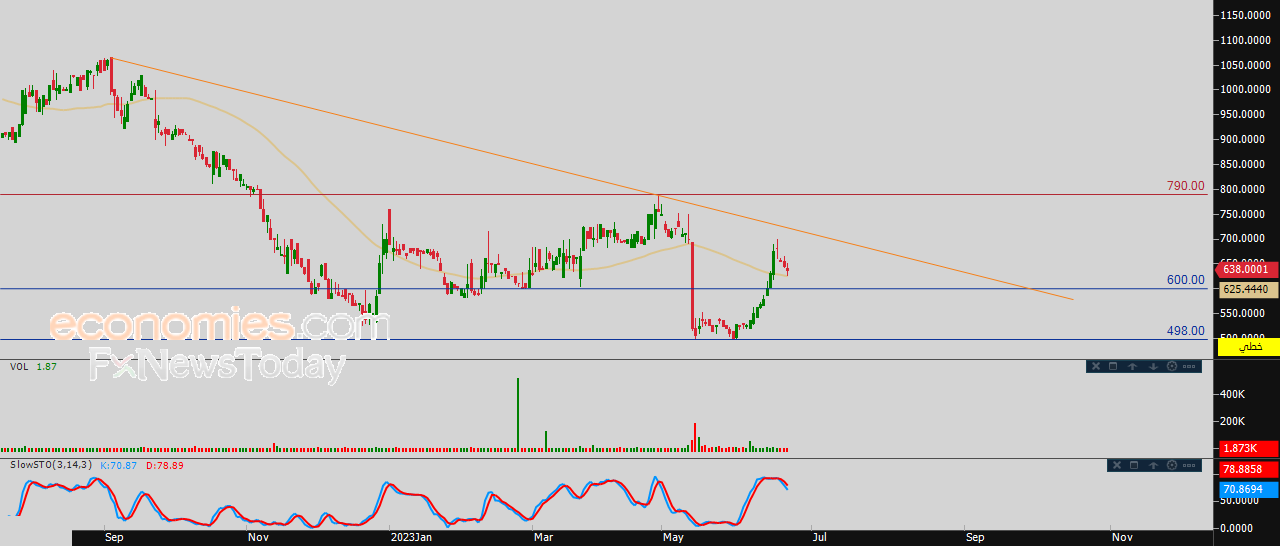Image resolution: width=1280 pixels, height=546 pixels.
Task: Select the yellow scale-type label on price axis
Action: pos(1247,346)
